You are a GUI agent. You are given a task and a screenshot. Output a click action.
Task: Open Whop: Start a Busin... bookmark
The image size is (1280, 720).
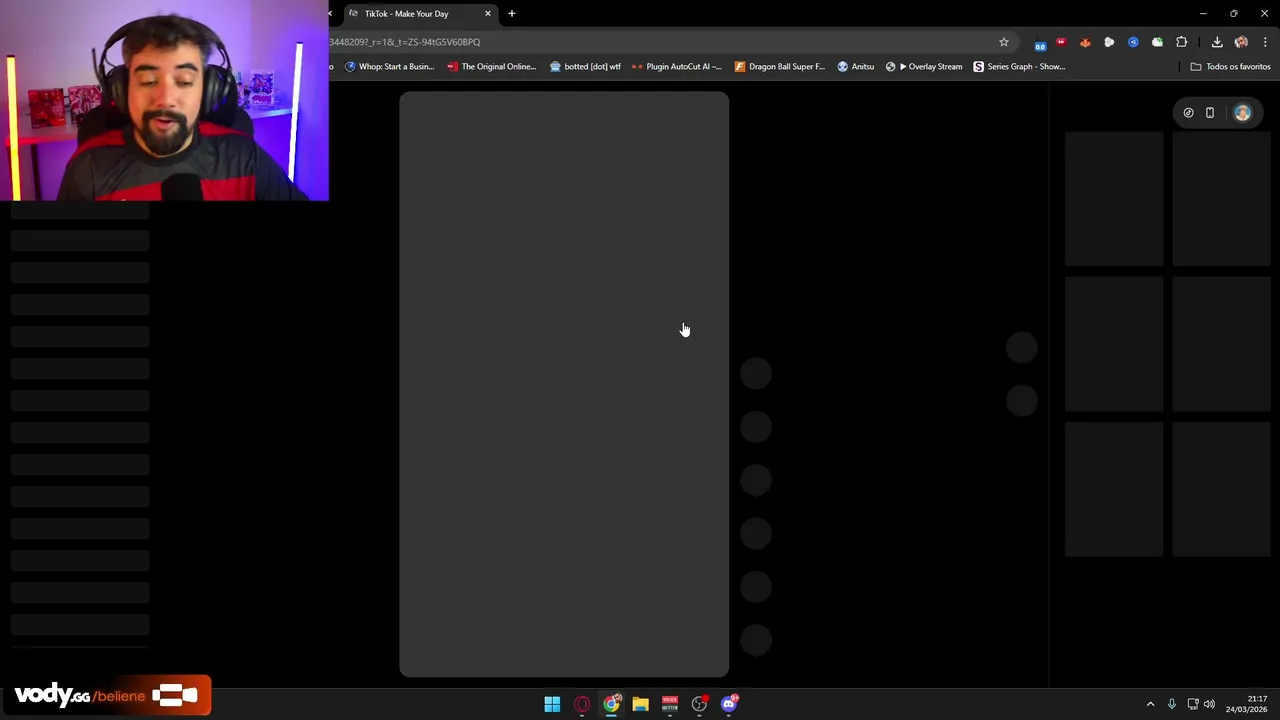tap(389, 67)
